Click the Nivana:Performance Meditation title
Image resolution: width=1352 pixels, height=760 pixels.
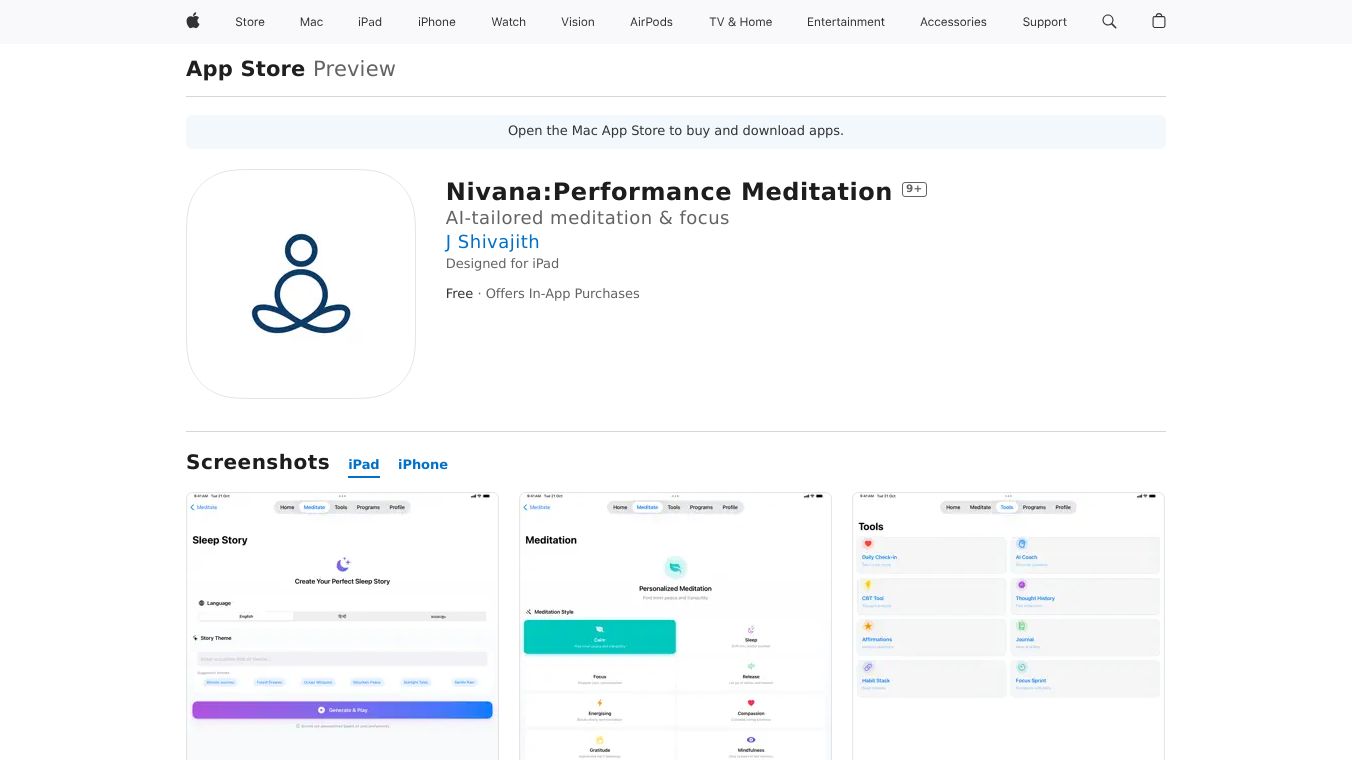tap(669, 191)
